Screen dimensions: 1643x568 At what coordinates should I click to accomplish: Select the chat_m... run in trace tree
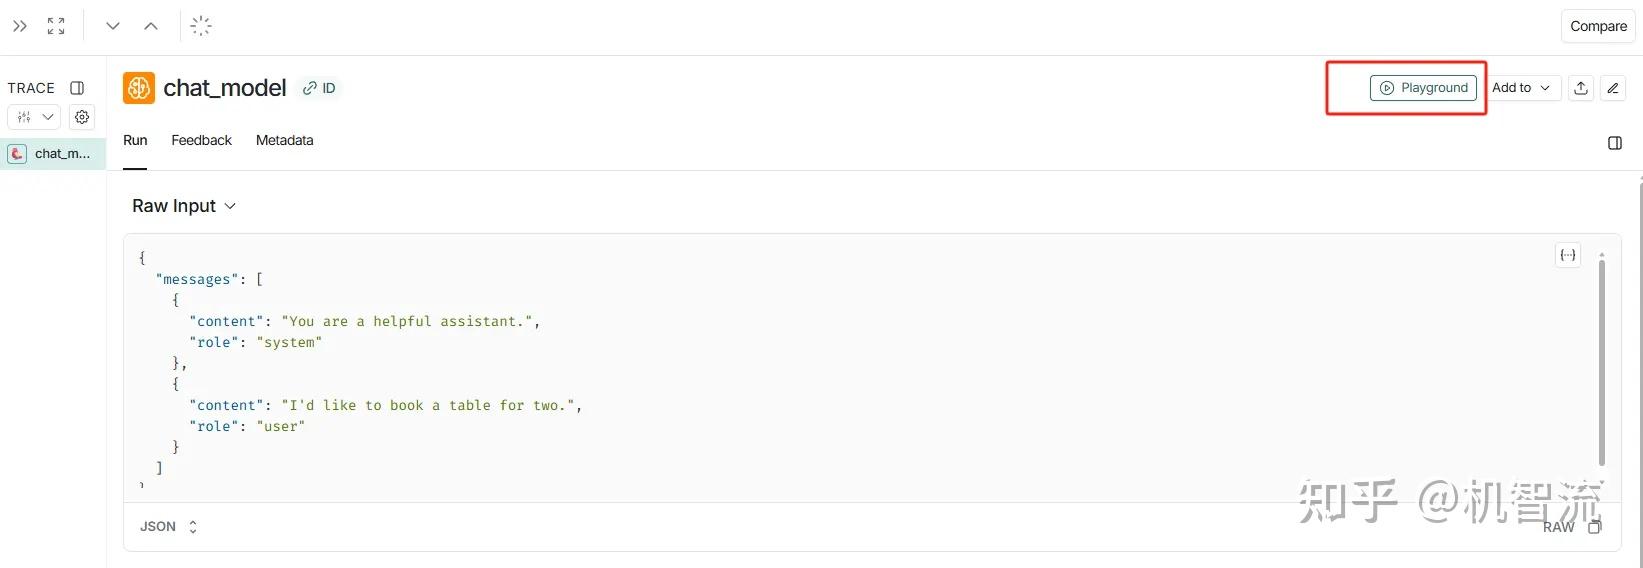pyautogui.click(x=52, y=154)
